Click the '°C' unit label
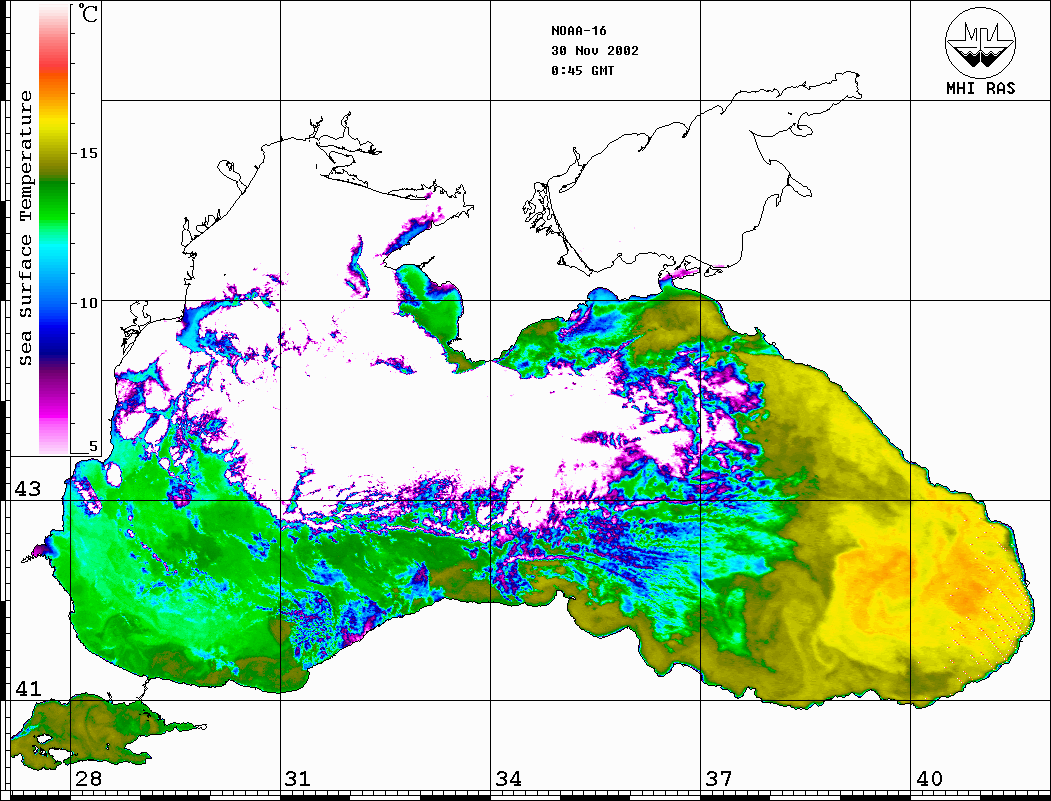The width and height of the screenshot is (1051, 801). click(88, 13)
